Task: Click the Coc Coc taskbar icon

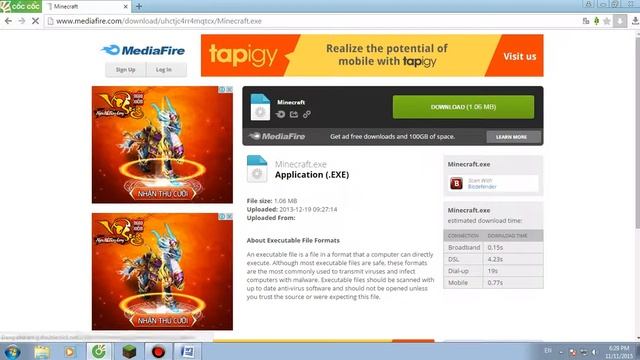Action: pyautogui.click(x=99, y=351)
